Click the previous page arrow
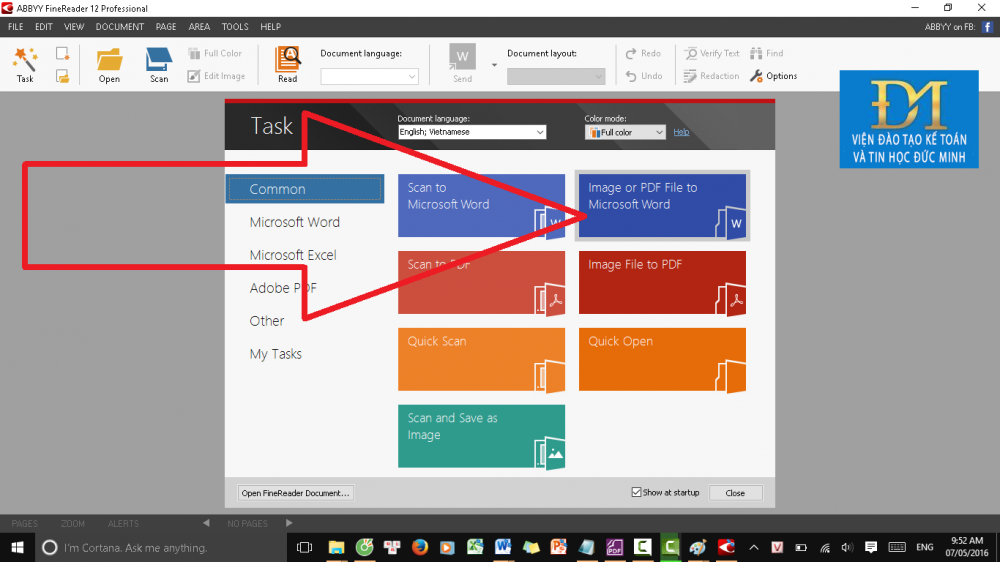The image size is (1000, 562). [x=206, y=523]
